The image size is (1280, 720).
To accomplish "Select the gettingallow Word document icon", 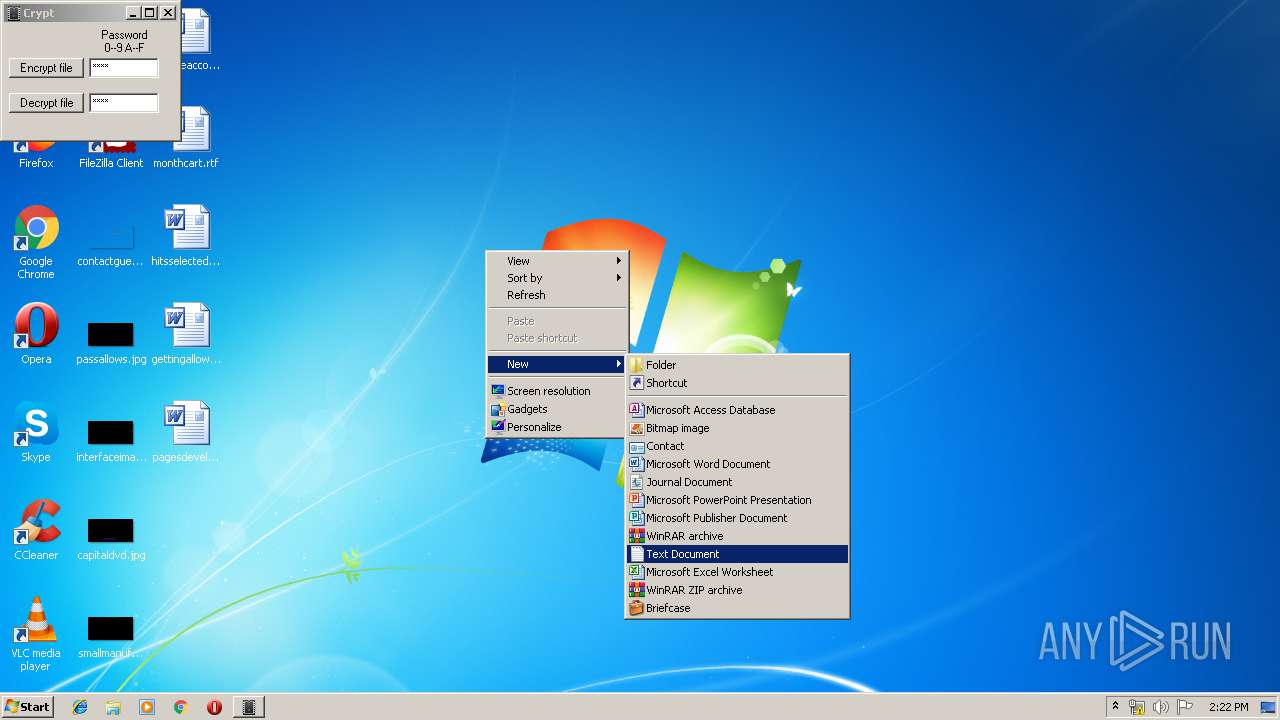I will click(x=186, y=334).
